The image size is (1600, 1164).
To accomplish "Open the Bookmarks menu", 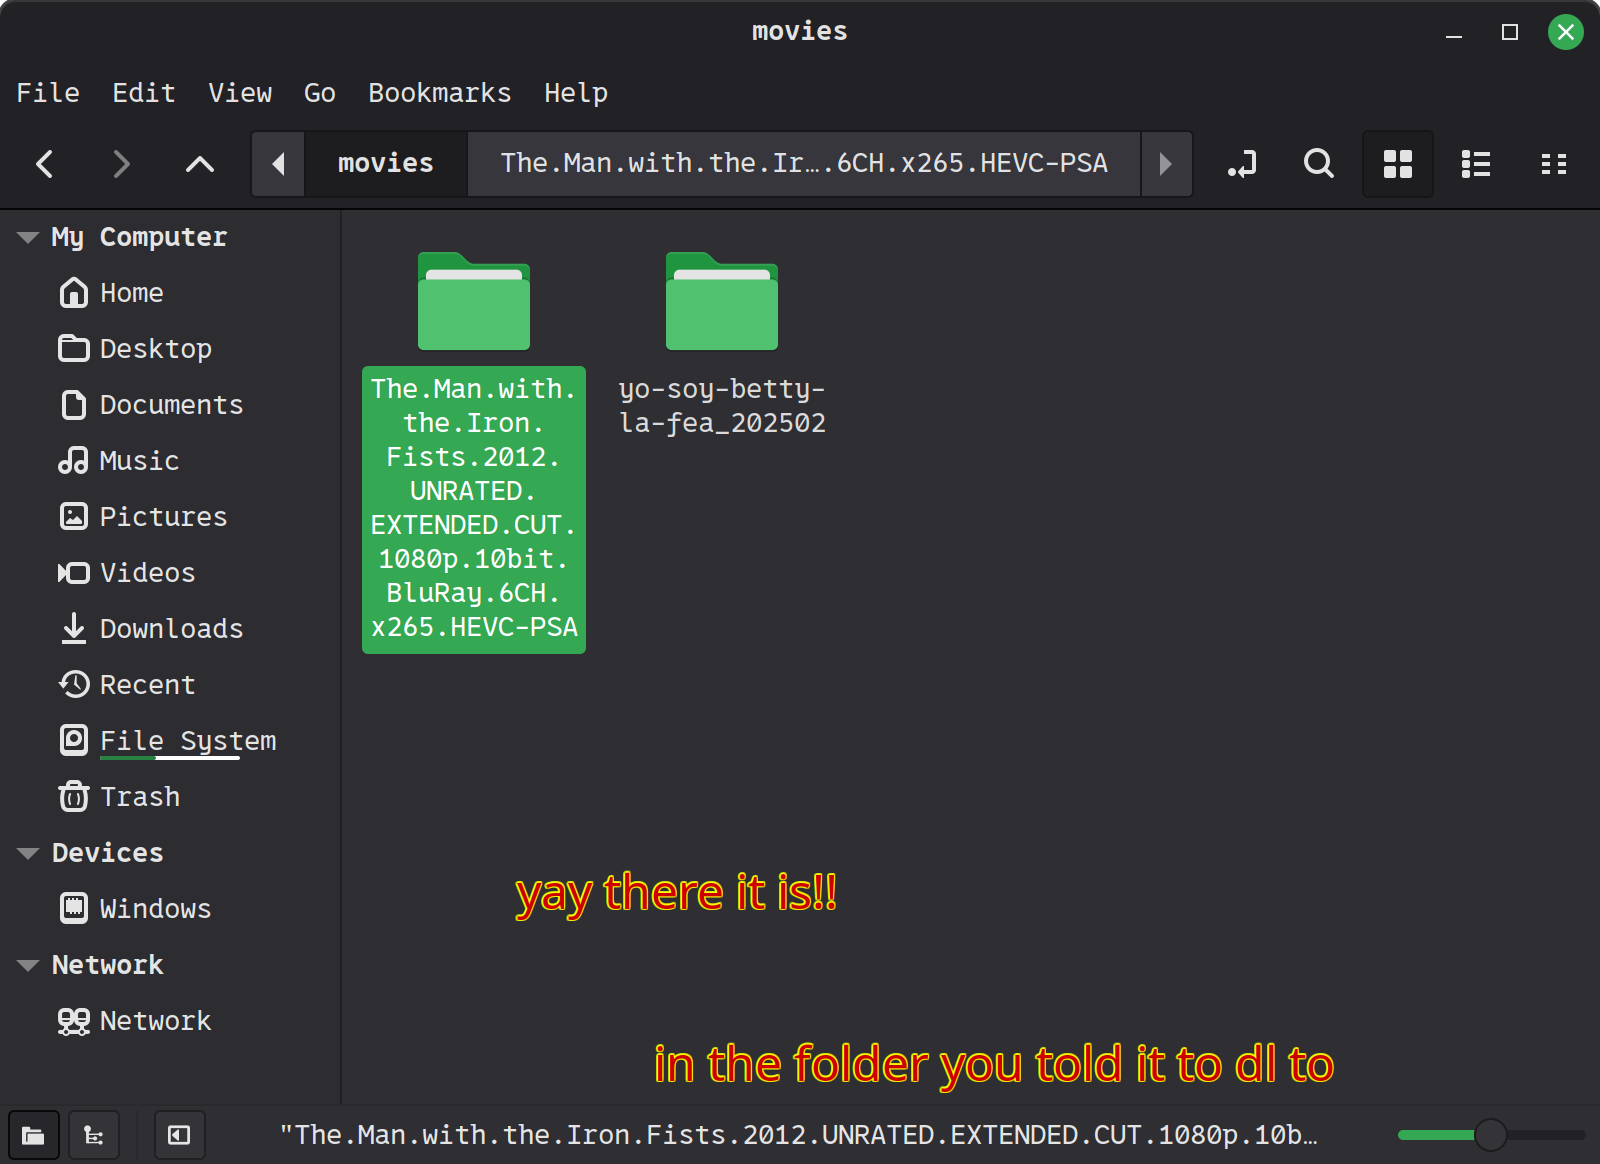I will point(440,93).
